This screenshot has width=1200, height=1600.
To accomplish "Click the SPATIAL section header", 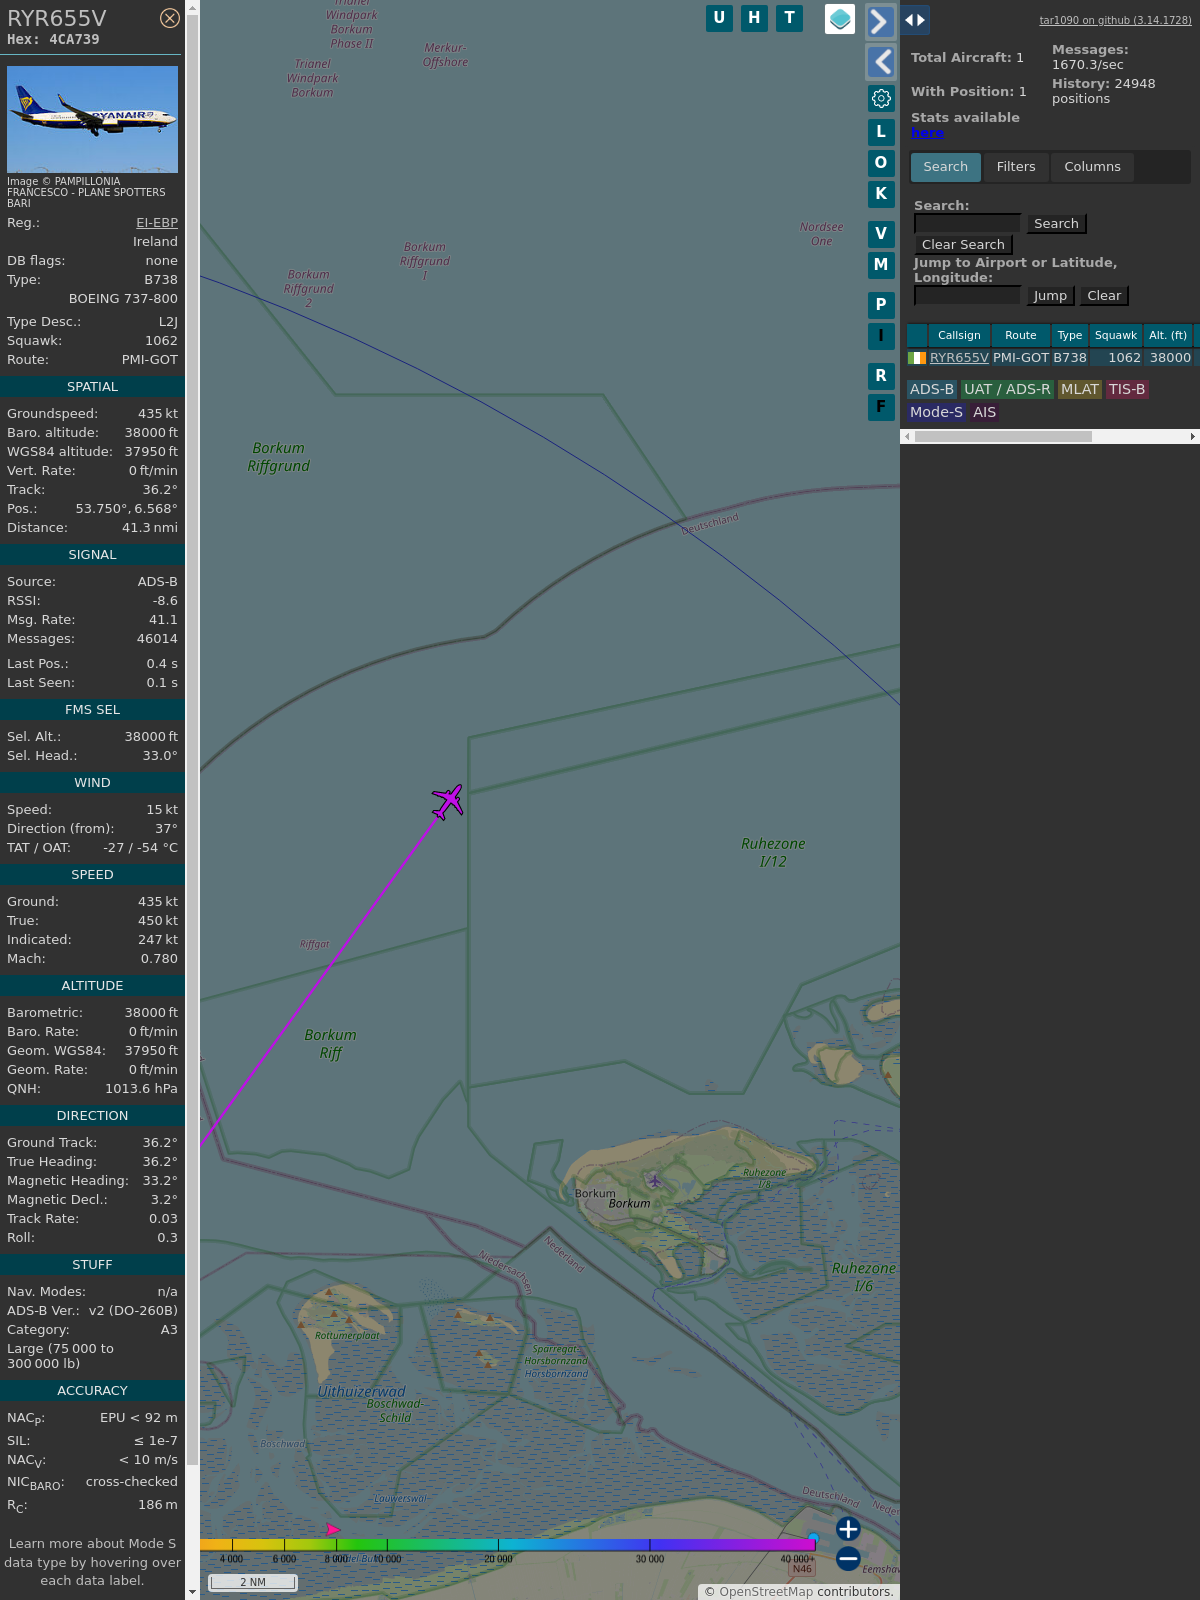I will [x=92, y=387].
